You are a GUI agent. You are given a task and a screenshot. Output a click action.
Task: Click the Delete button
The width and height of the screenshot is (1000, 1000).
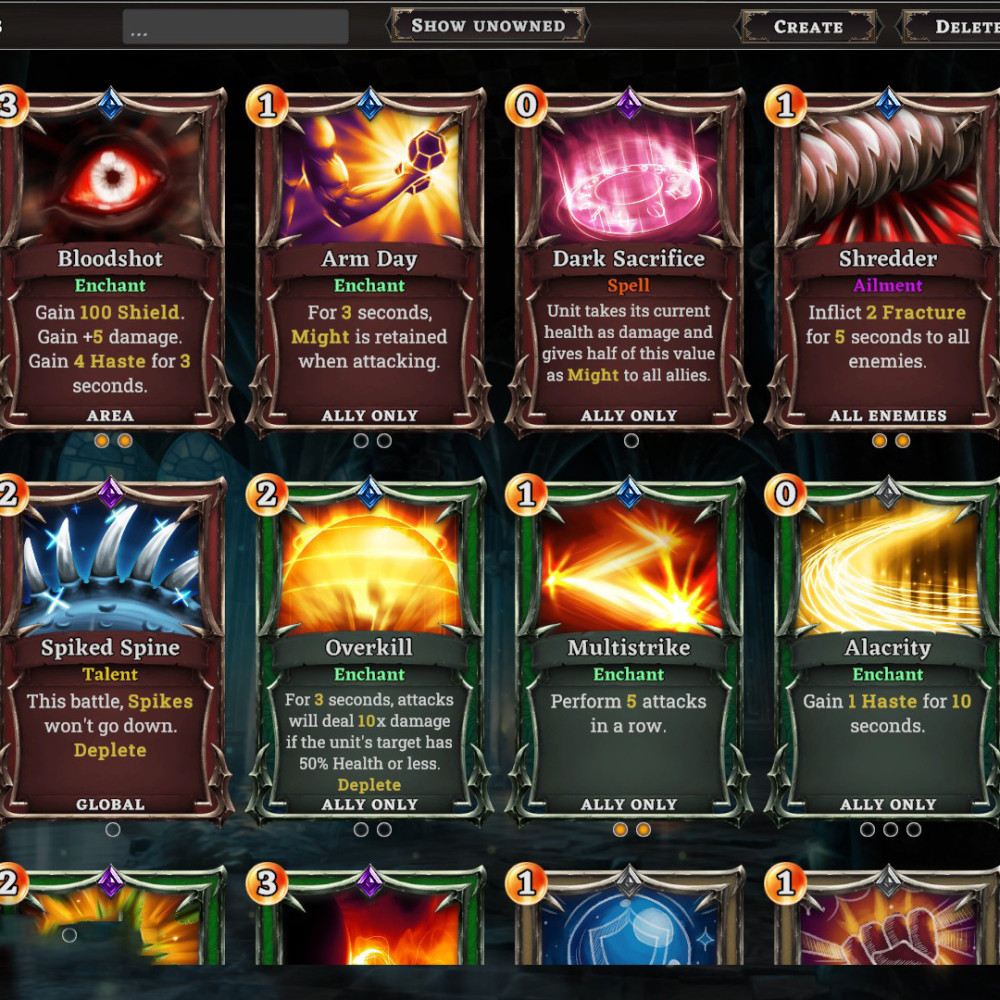click(x=950, y=27)
